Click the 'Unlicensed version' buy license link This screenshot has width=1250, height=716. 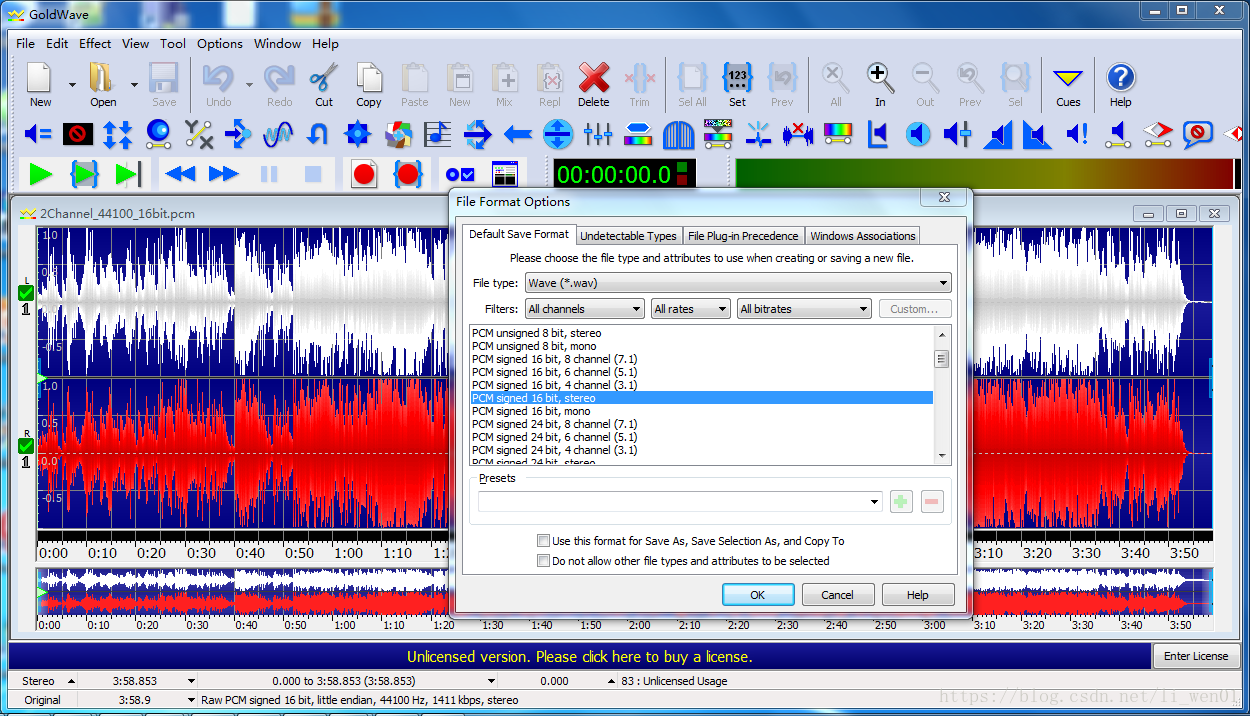coord(579,657)
